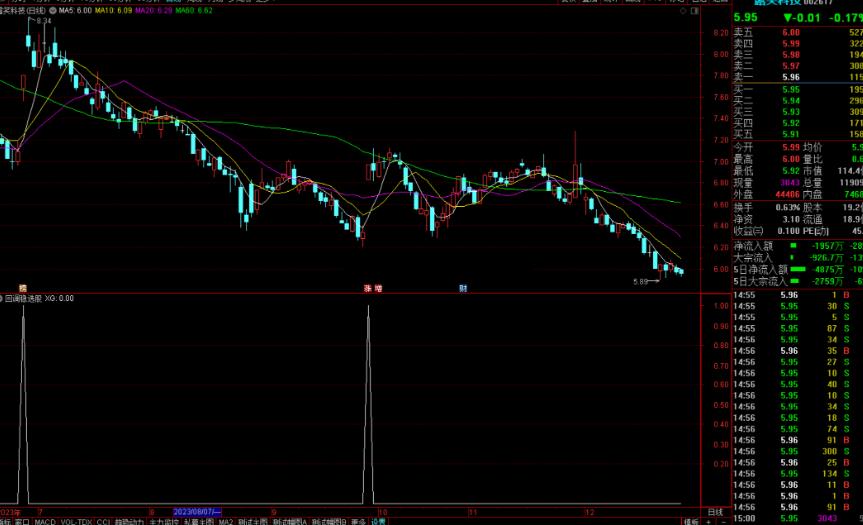Screen dimensions: 863x525
Task: Click the 14:56 tick row with volume 300
Action: click(798, 451)
